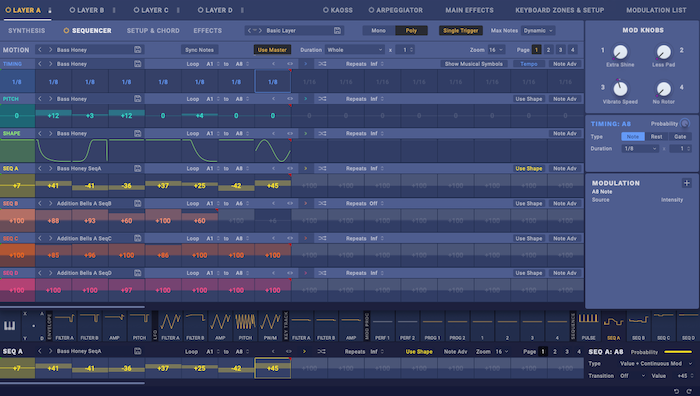
Task: Set timing step type to Rest
Action: click(656, 137)
